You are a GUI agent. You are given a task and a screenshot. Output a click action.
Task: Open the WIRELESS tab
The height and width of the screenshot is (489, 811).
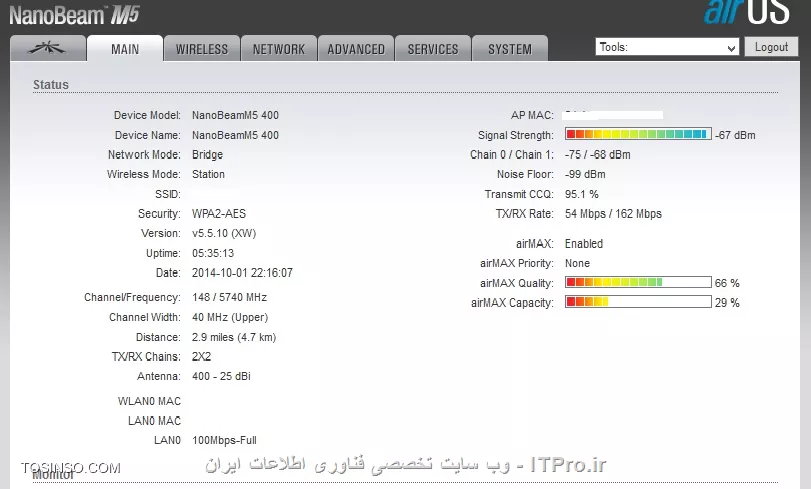click(x=202, y=49)
